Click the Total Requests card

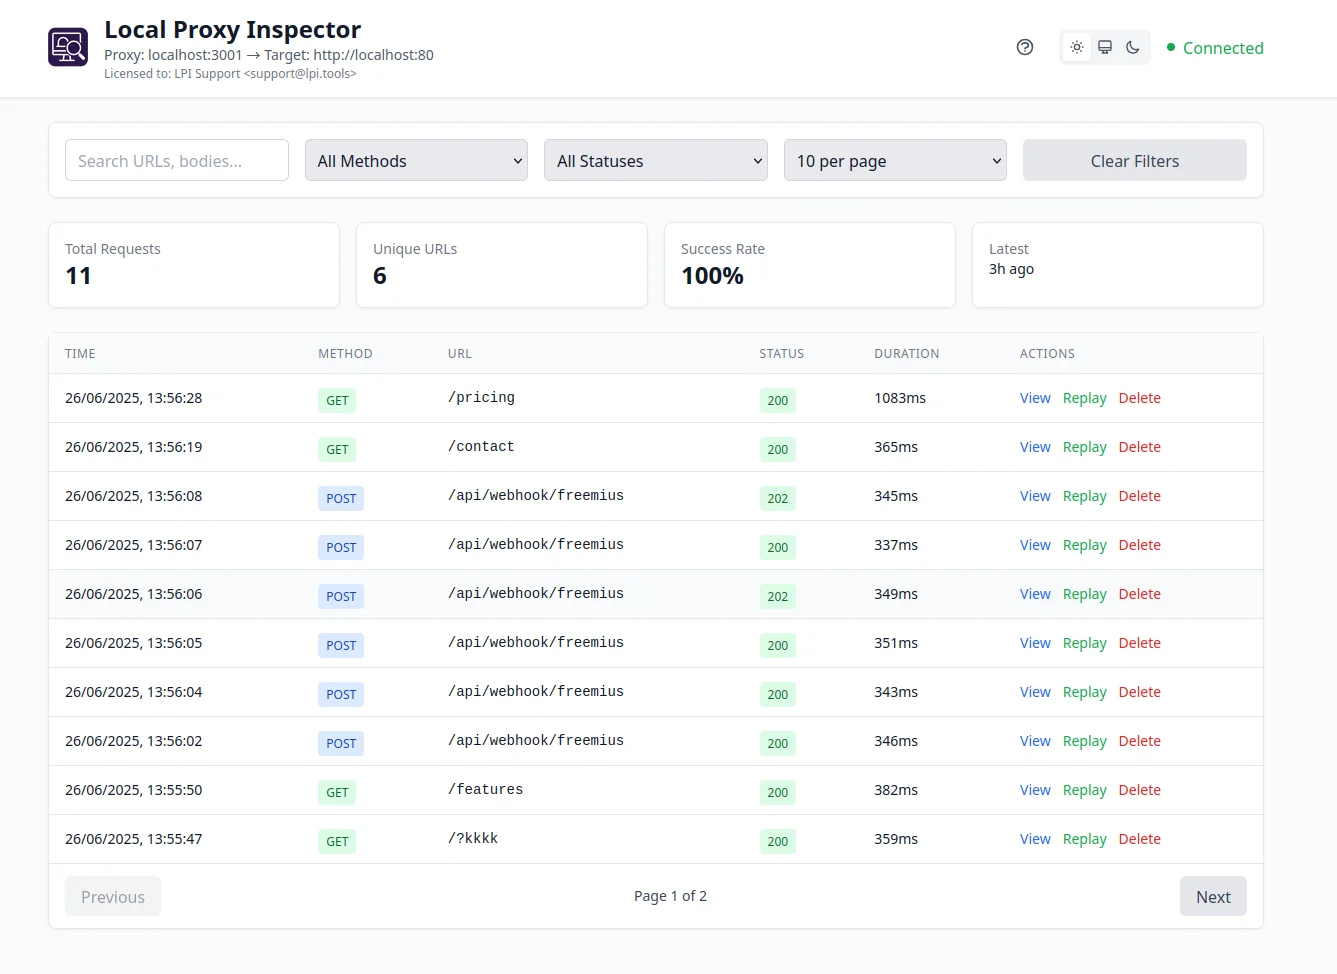(194, 265)
